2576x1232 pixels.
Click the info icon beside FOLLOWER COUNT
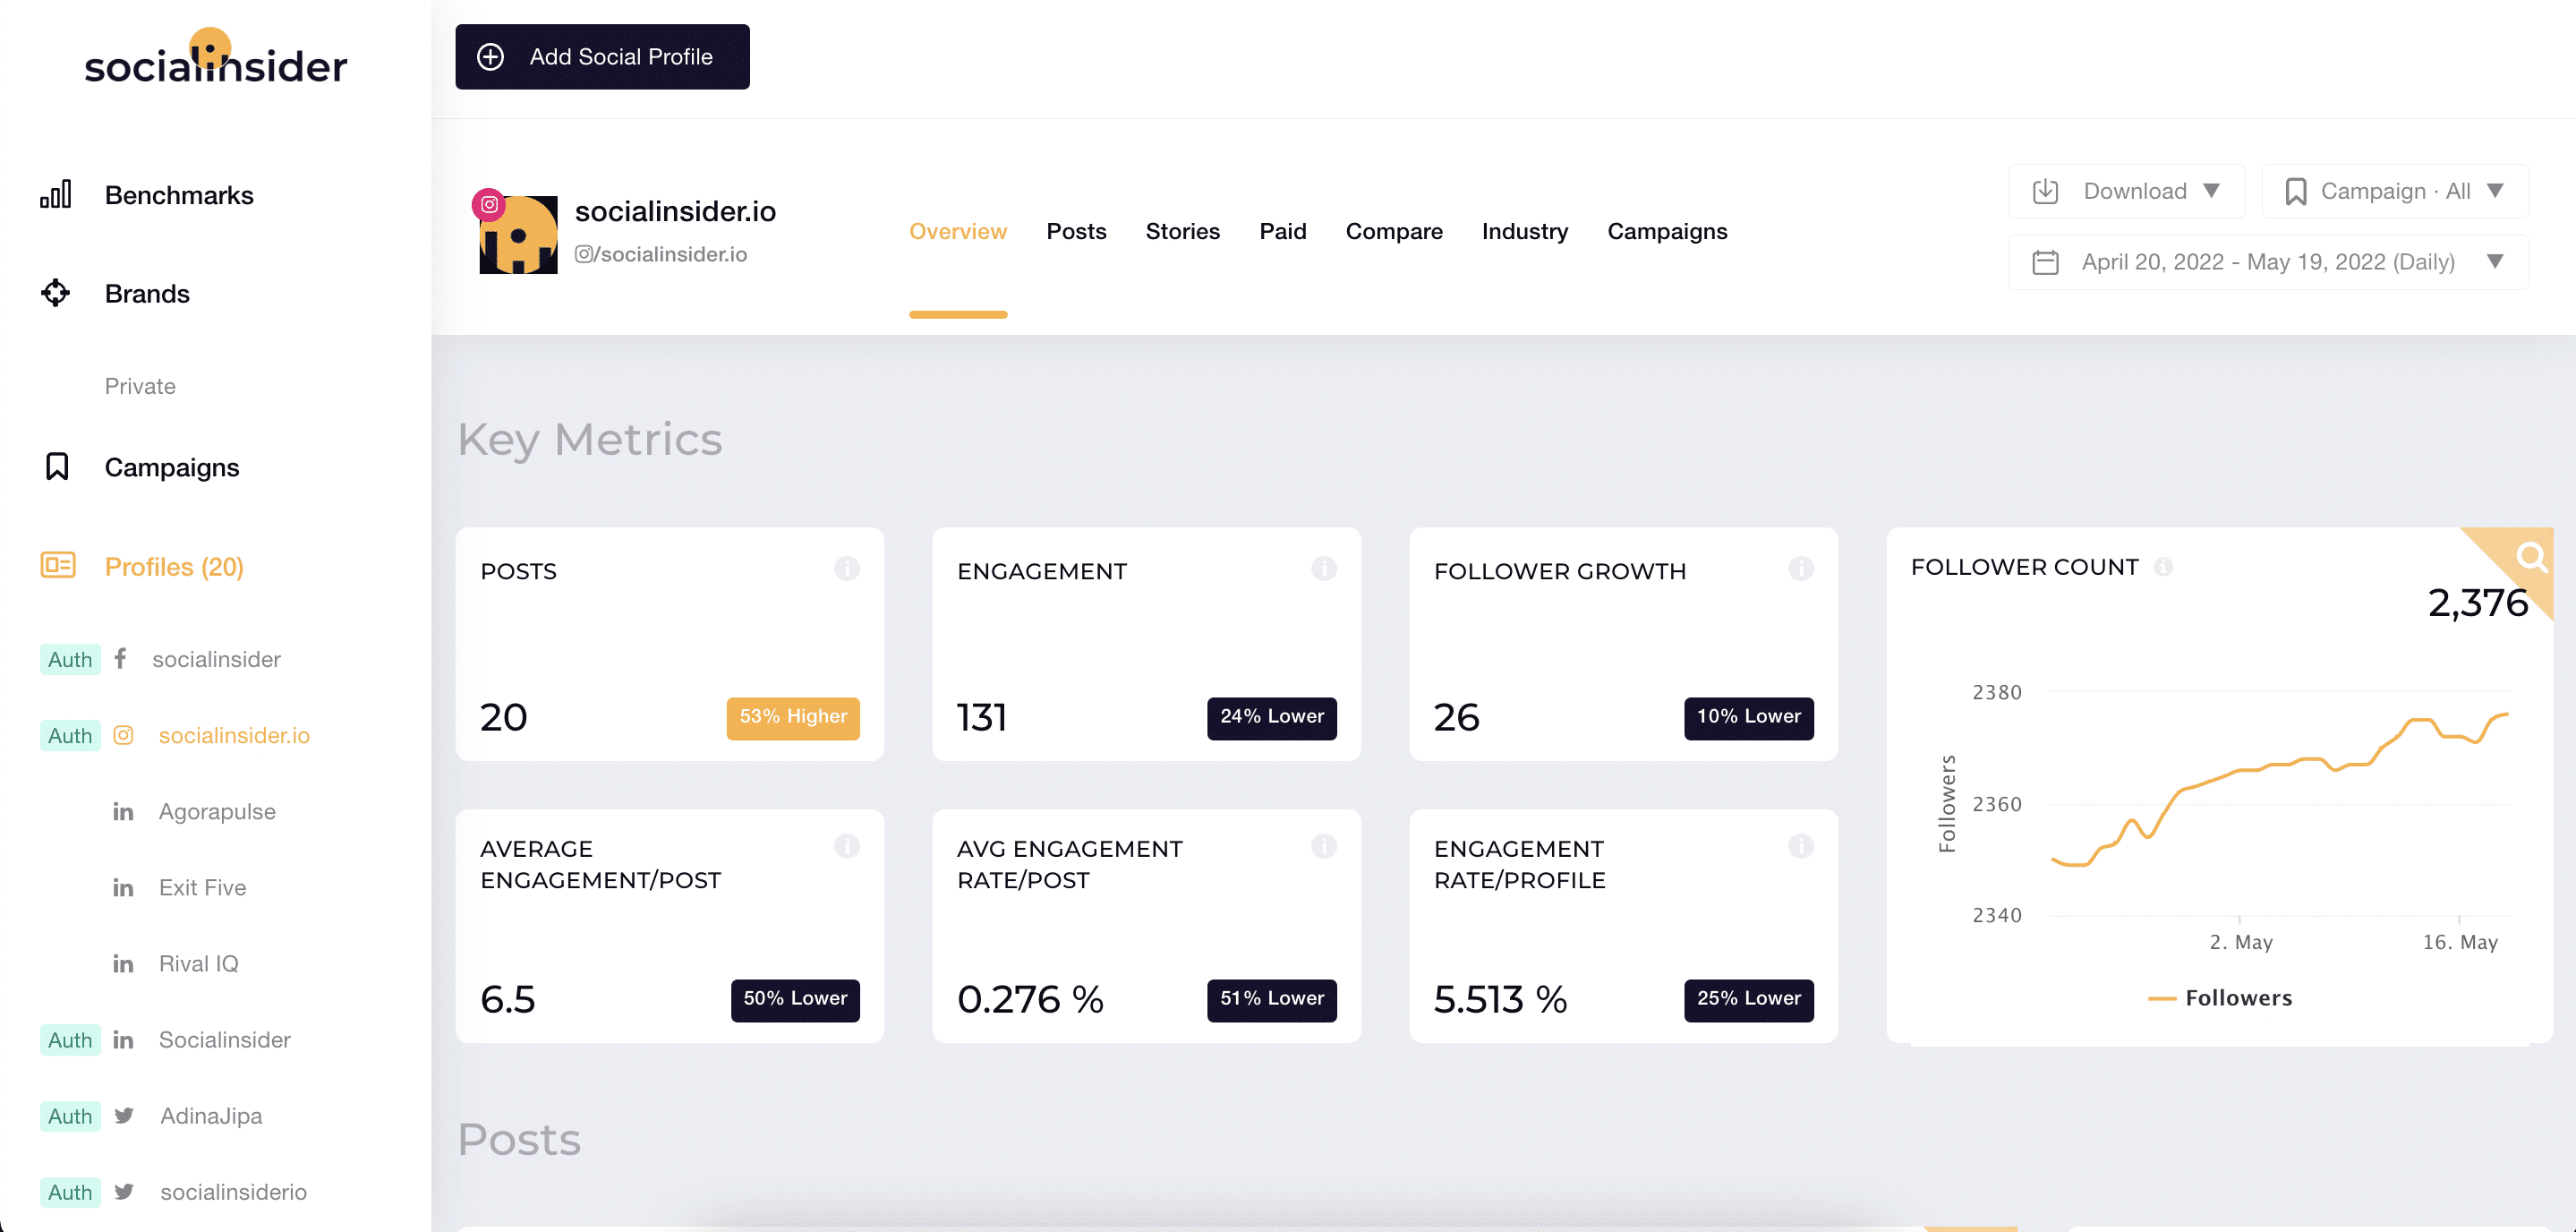tap(2163, 567)
